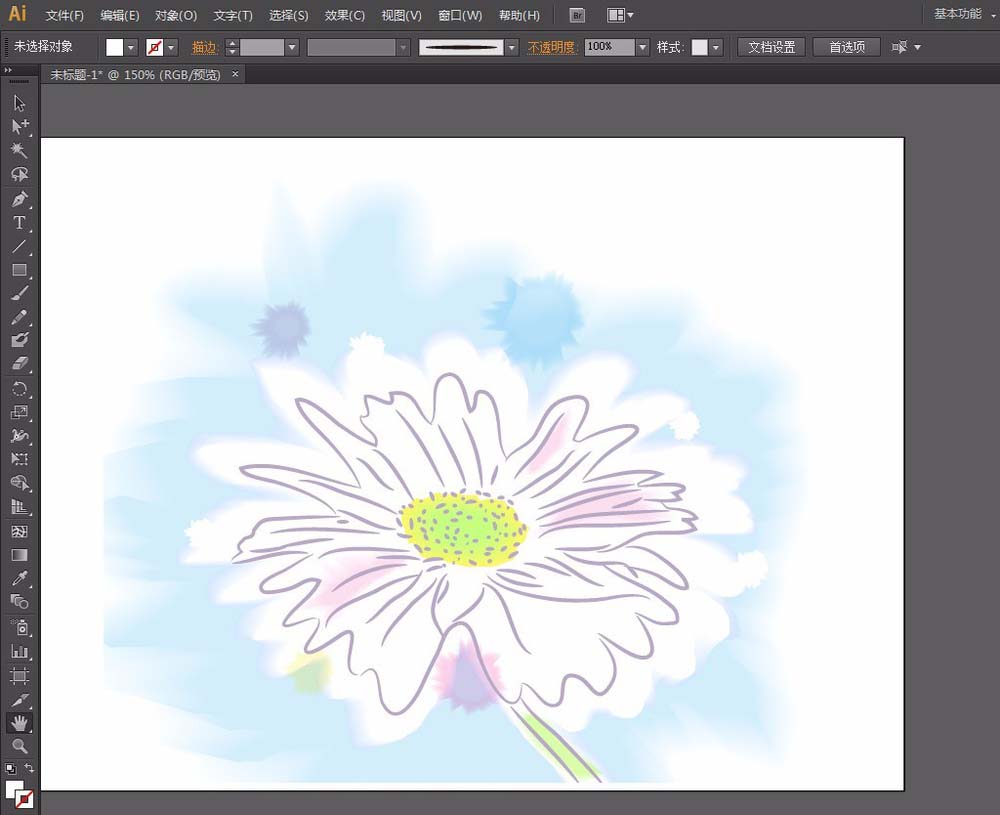
Task: Select the Pen tool
Action: [19, 199]
